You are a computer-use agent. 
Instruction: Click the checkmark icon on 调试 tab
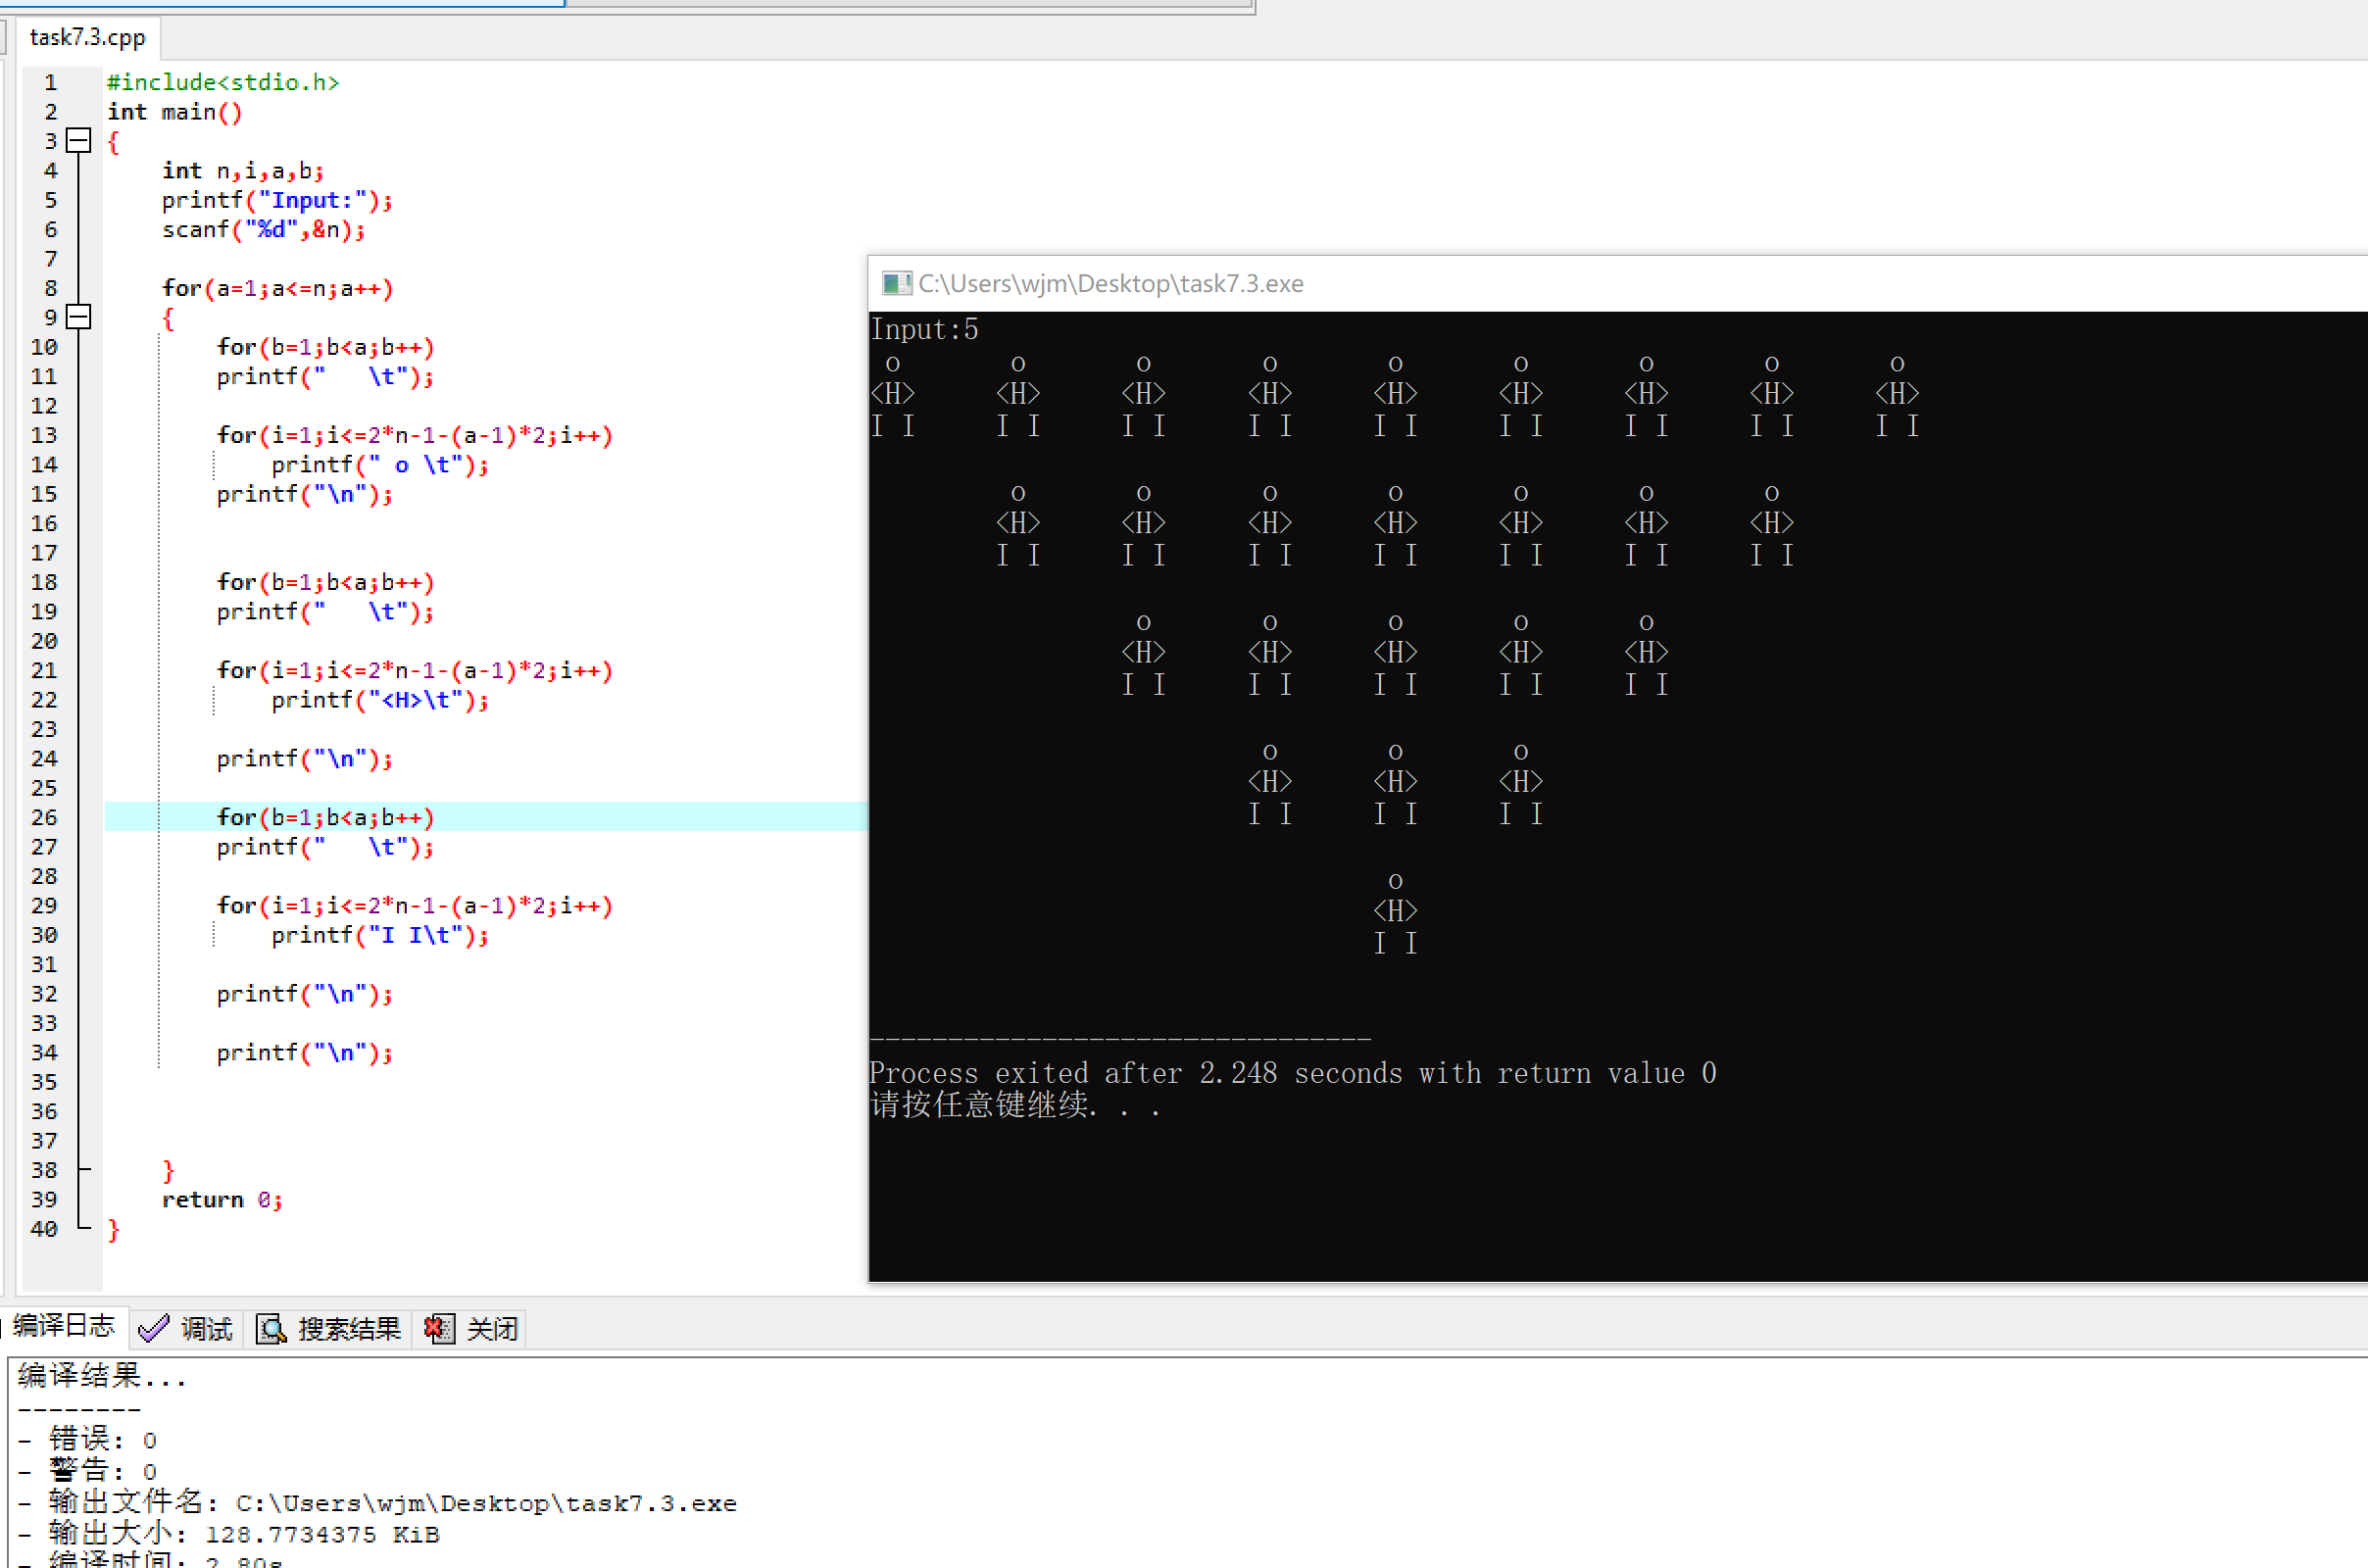pos(153,1328)
